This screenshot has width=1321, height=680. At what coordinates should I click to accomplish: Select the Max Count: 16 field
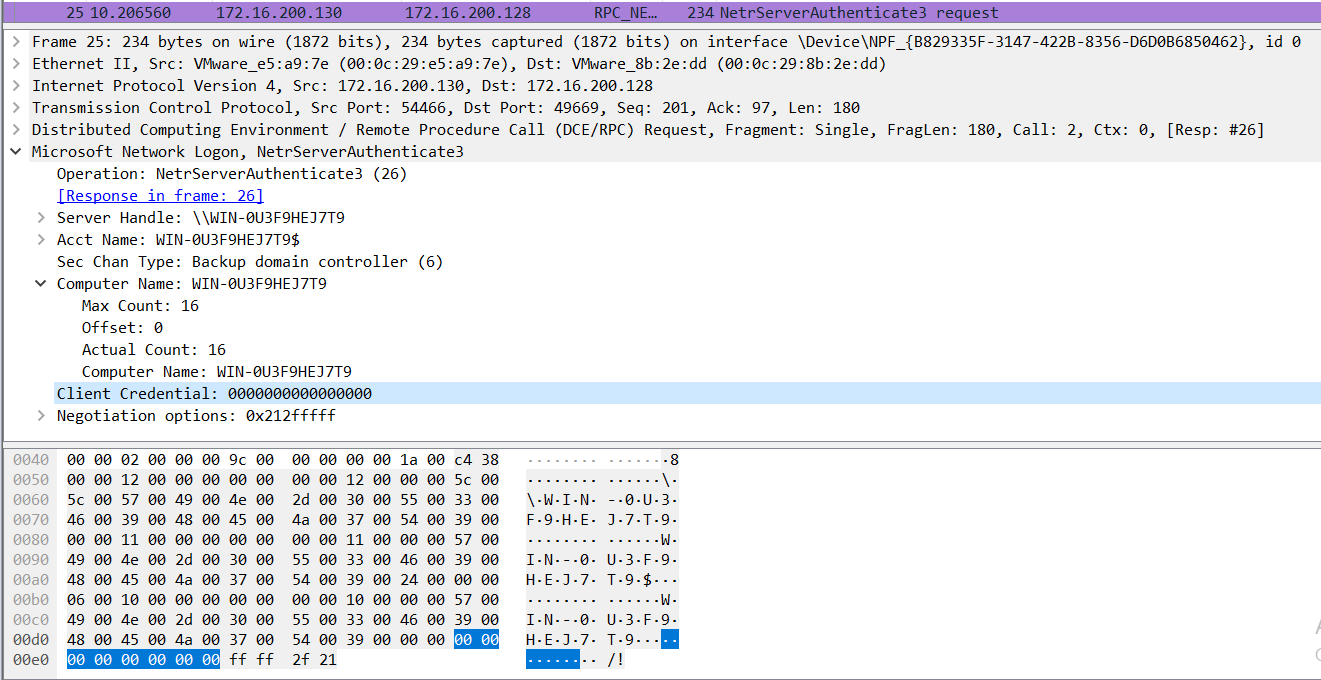point(140,306)
